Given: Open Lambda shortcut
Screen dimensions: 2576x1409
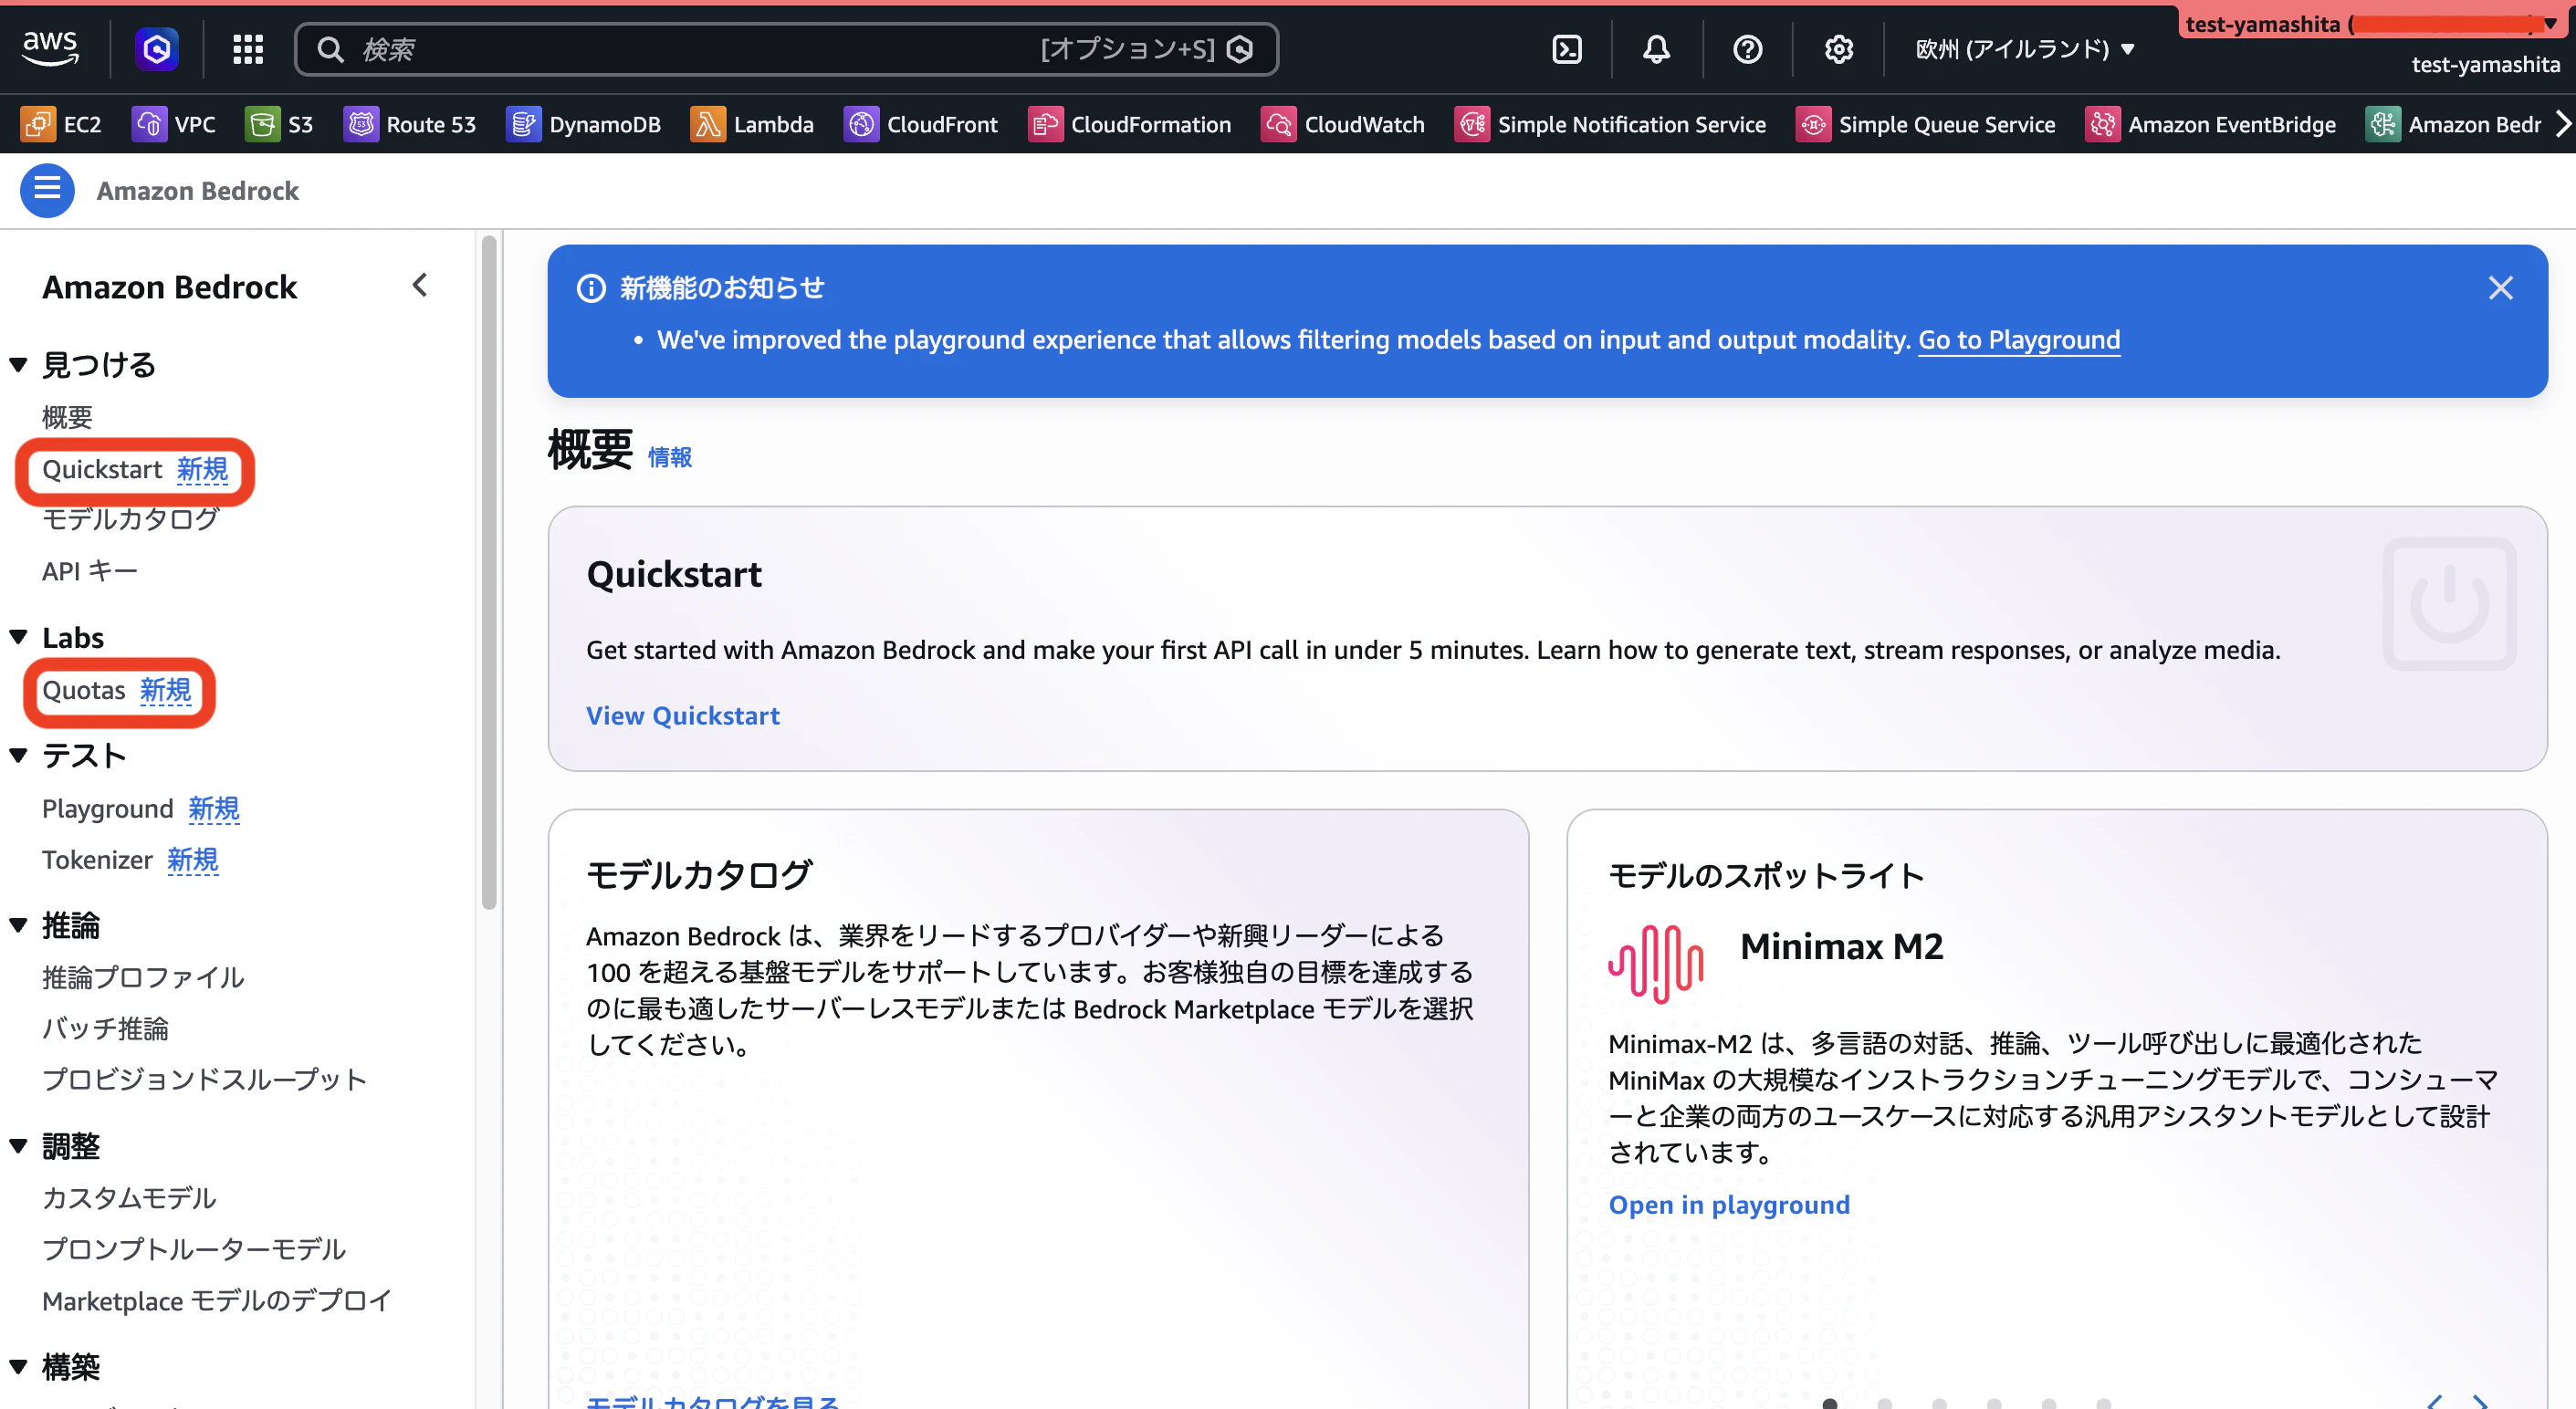Looking at the screenshot, I should [x=752, y=124].
